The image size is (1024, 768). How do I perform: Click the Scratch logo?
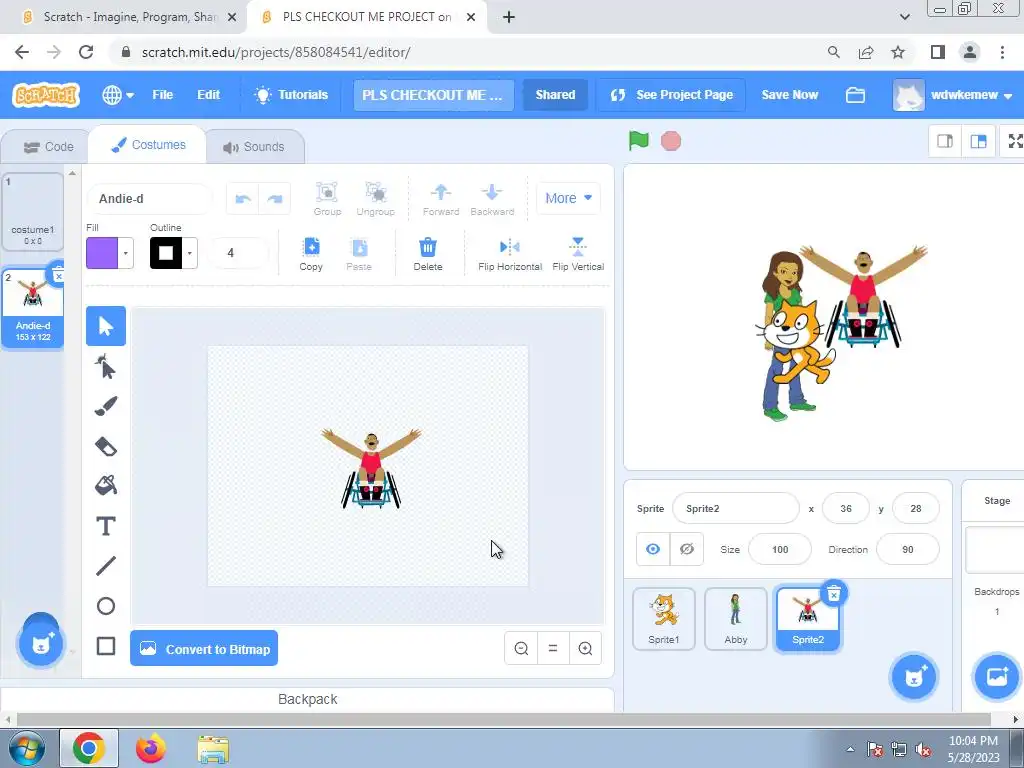tap(46, 95)
